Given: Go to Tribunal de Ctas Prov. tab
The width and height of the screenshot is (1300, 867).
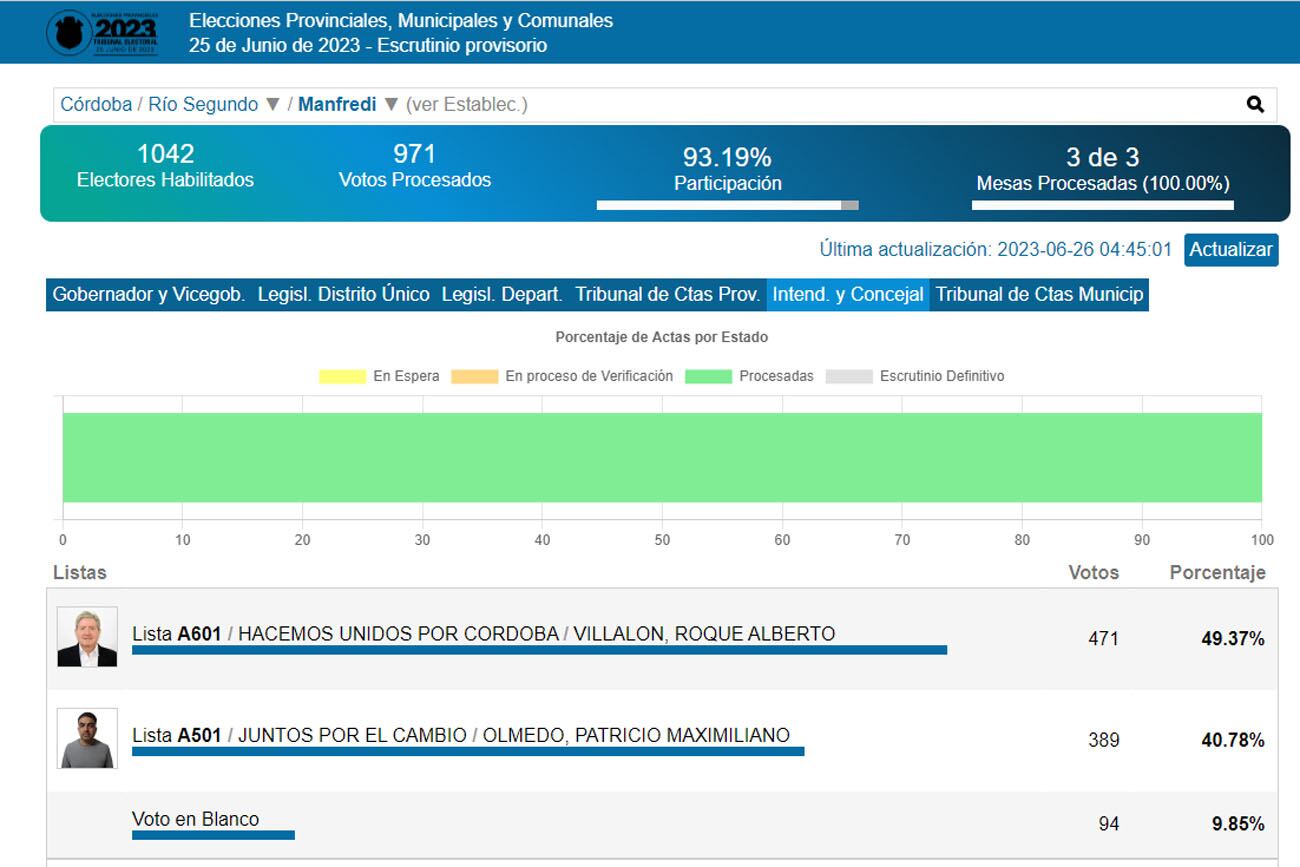Looking at the screenshot, I should 667,295.
